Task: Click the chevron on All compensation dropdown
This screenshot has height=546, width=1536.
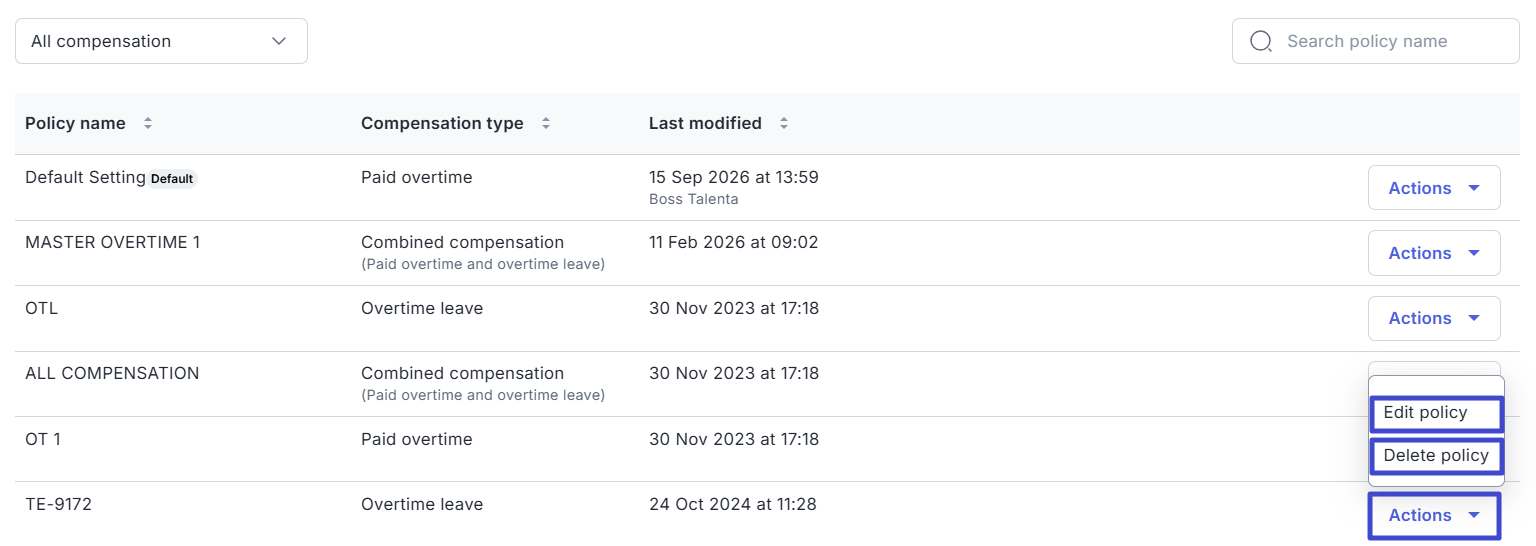Action: pos(279,41)
